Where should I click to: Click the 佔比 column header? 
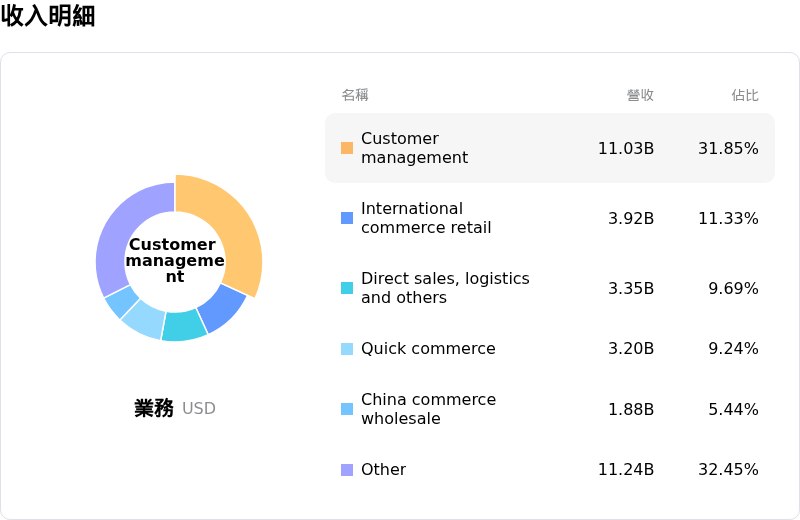[x=745, y=95]
